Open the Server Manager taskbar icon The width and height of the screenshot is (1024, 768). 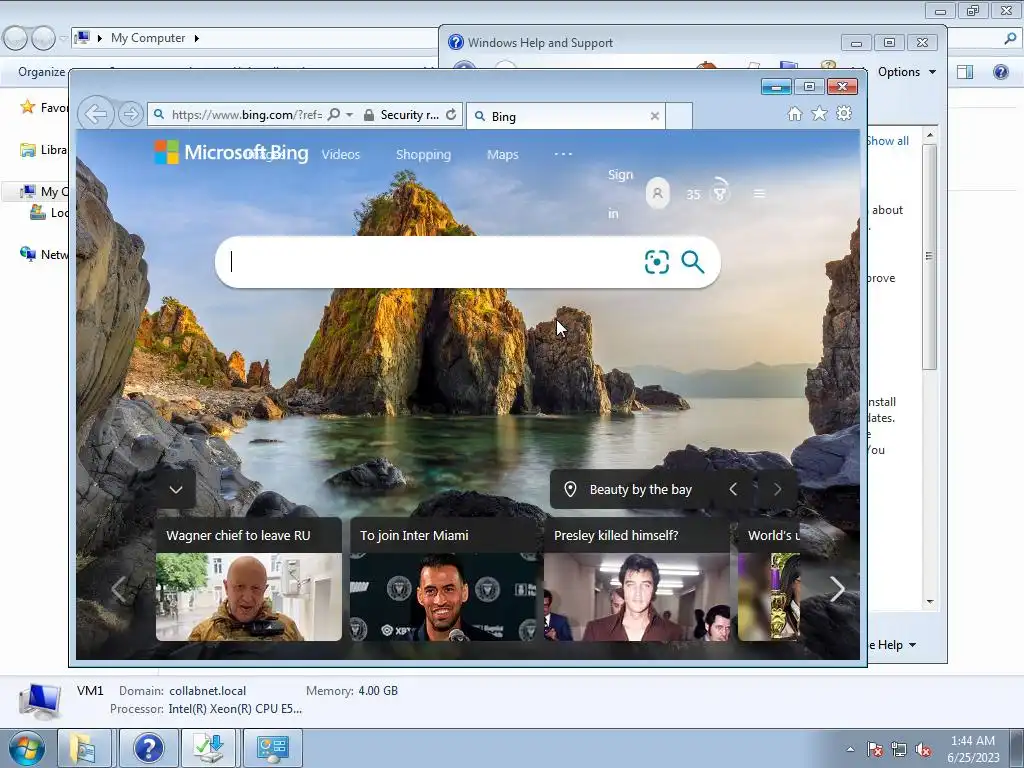tap(272, 748)
